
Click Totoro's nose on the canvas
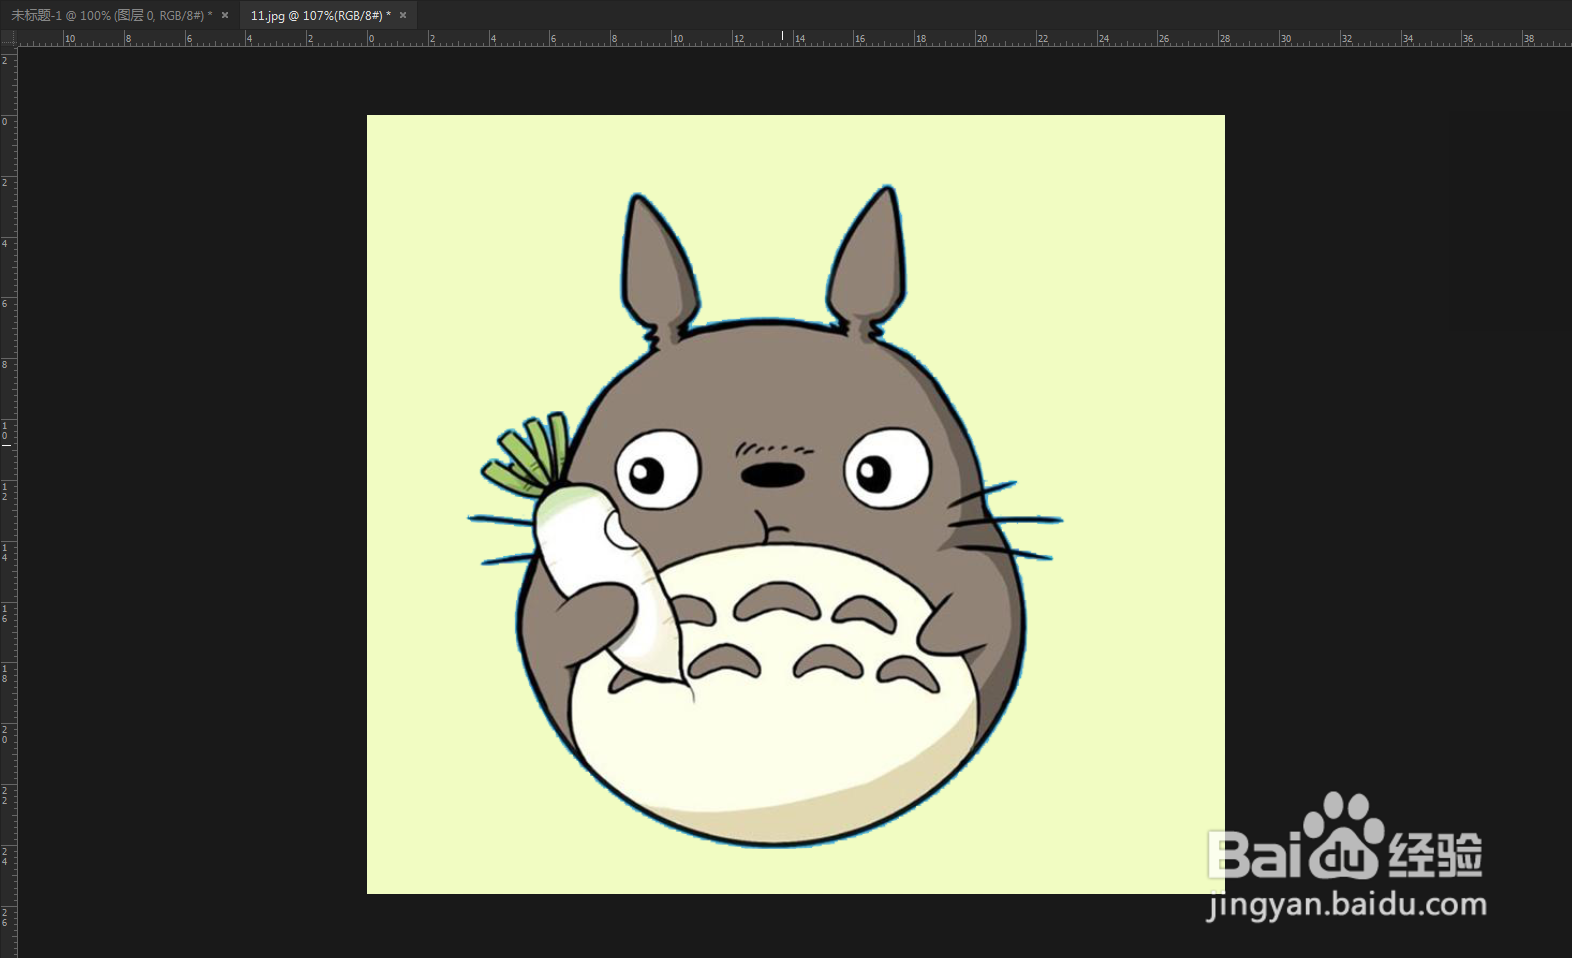click(x=772, y=475)
